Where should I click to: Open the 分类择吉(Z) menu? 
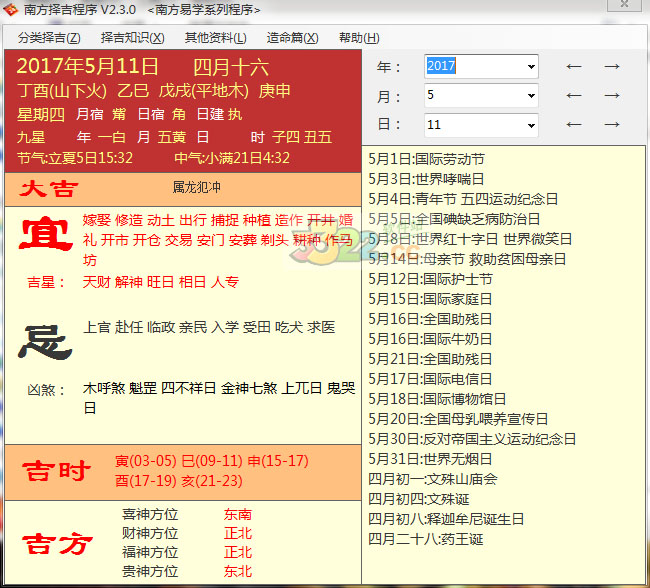[49, 38]
